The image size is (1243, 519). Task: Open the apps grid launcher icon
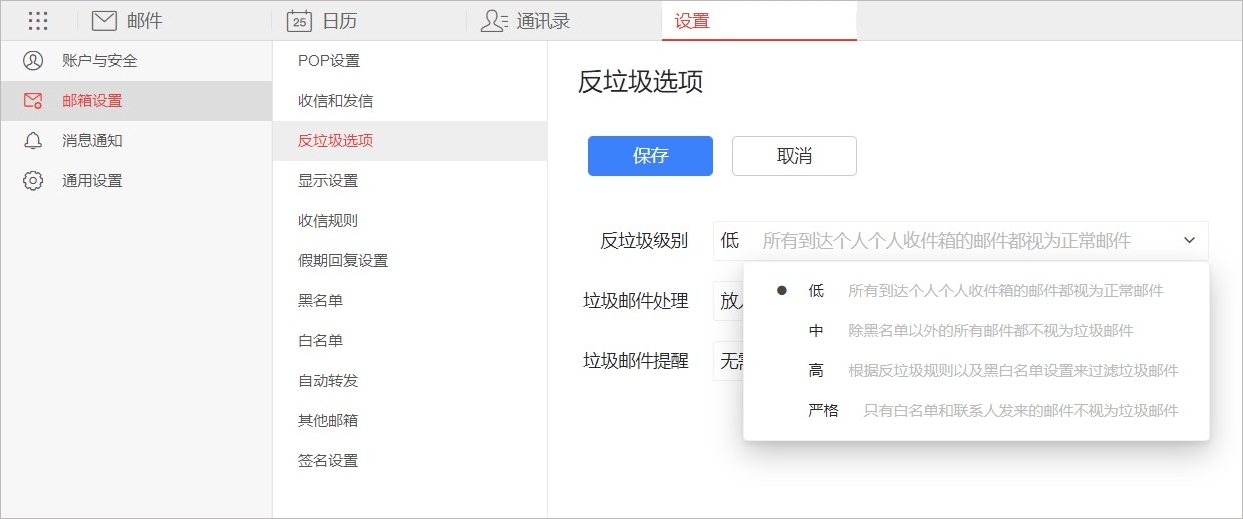pos(38,20)
